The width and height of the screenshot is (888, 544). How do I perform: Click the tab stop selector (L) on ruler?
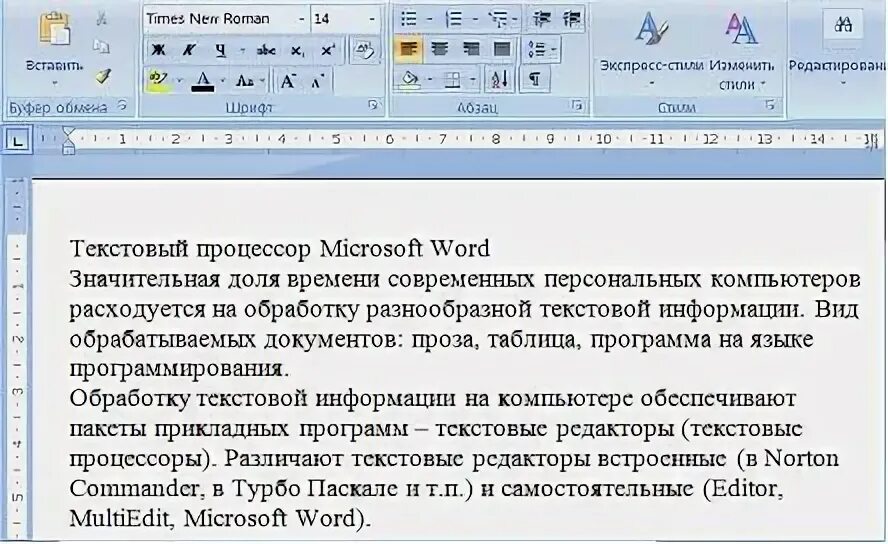point(16,140)
